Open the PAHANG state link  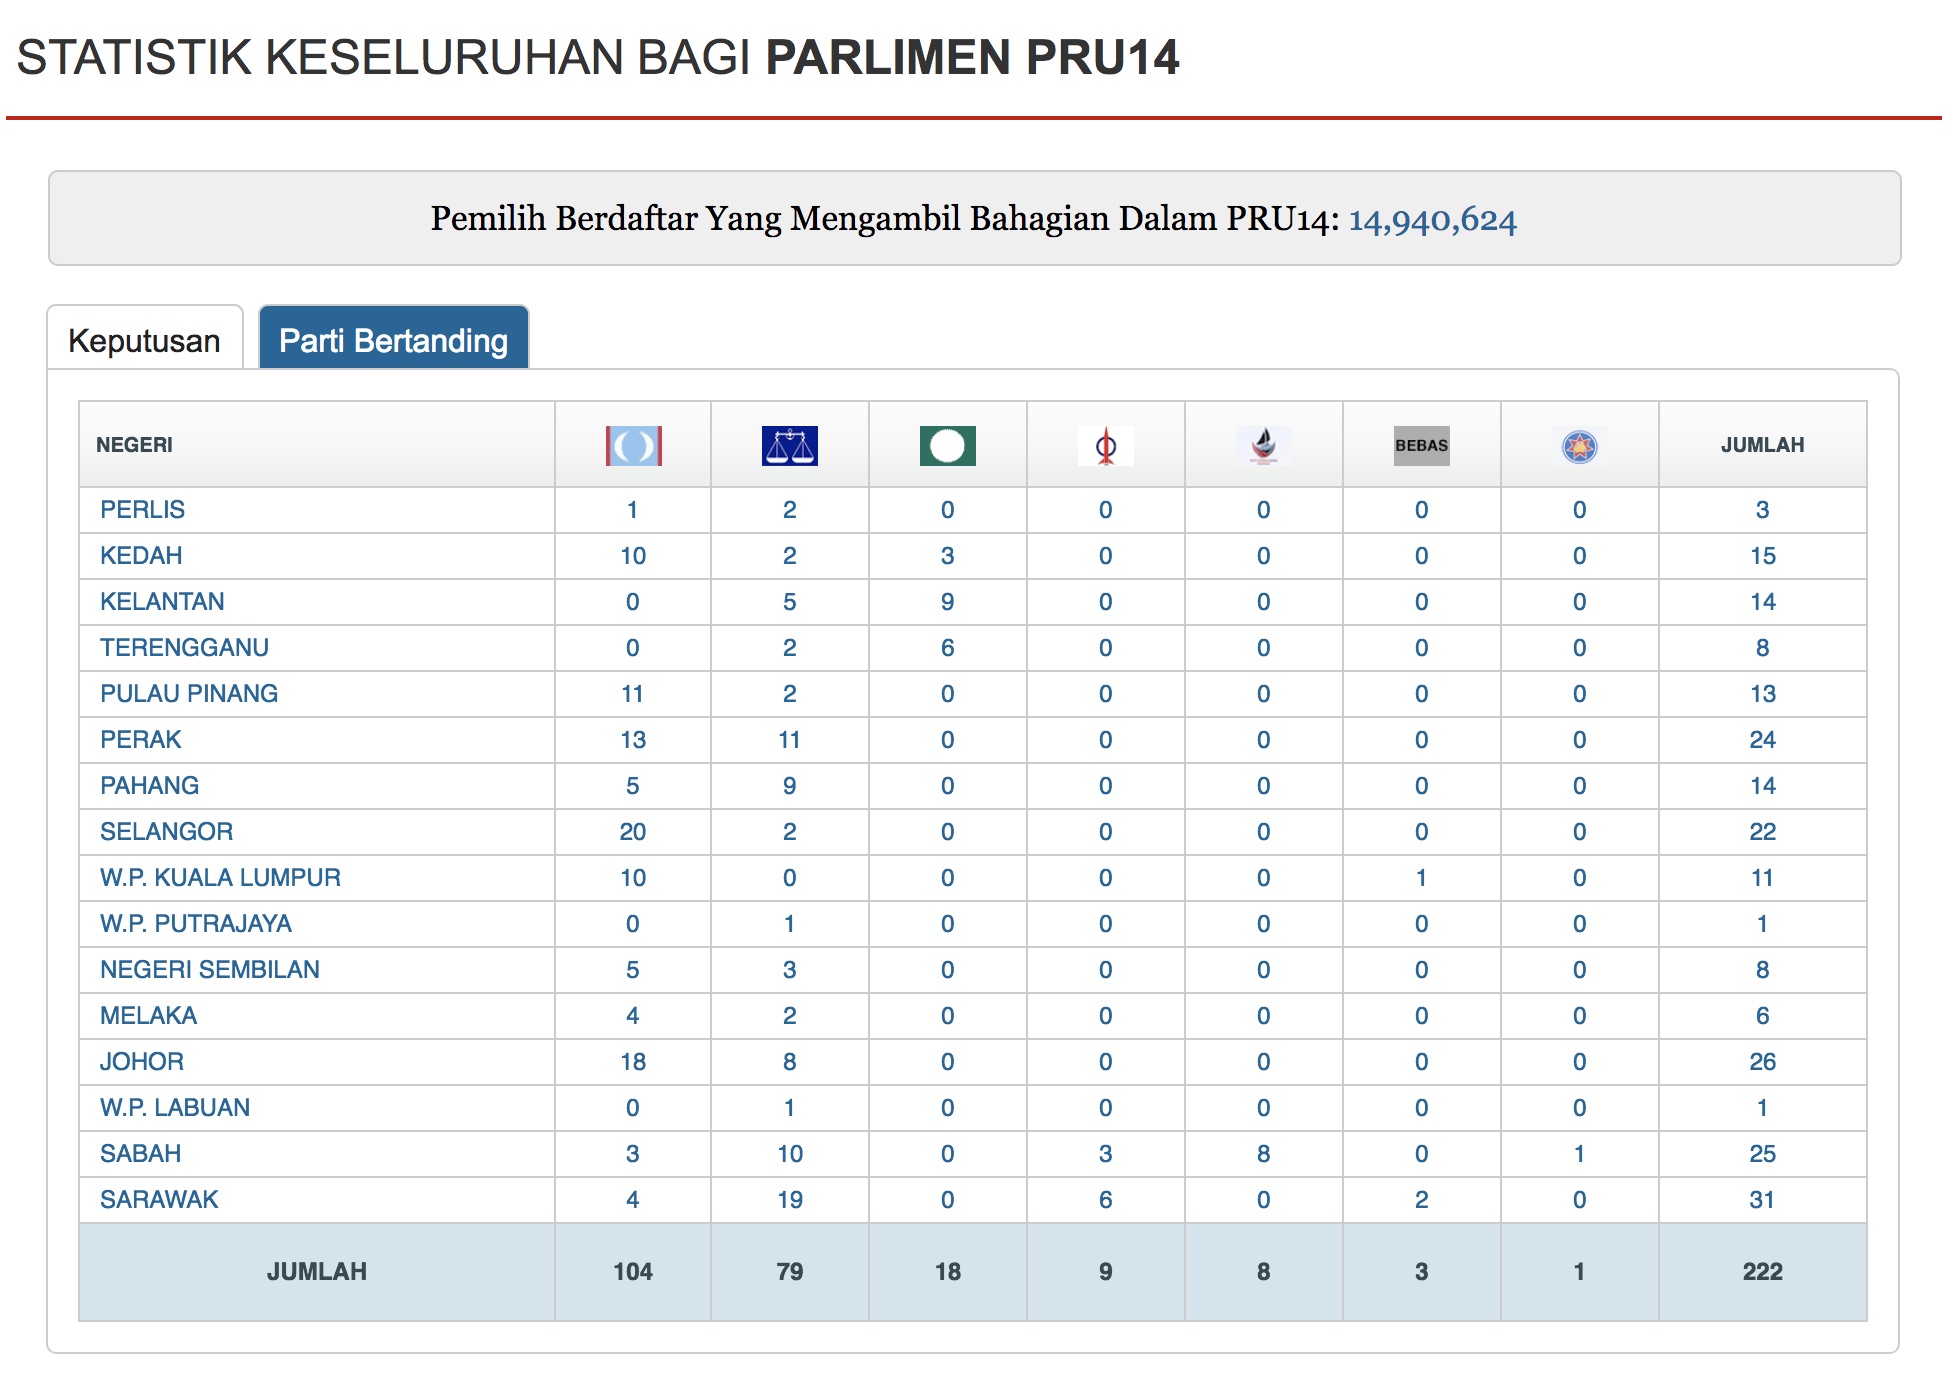(149, 786)
